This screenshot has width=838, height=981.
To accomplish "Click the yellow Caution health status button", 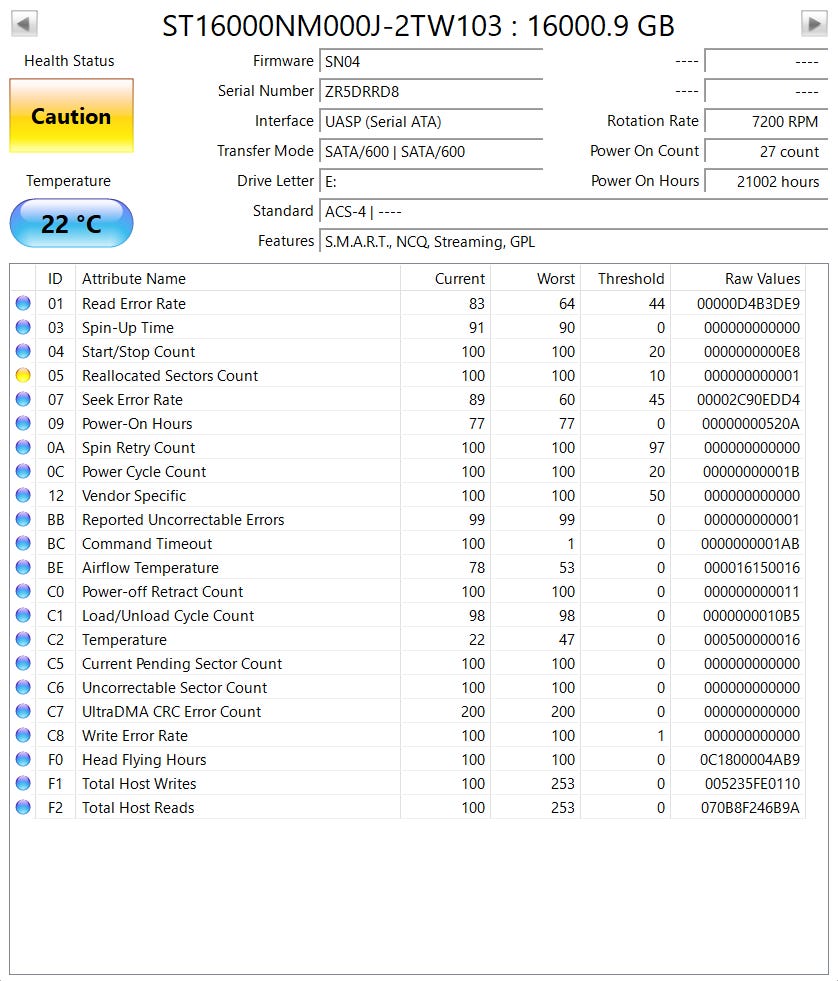I will pos(71,116).
